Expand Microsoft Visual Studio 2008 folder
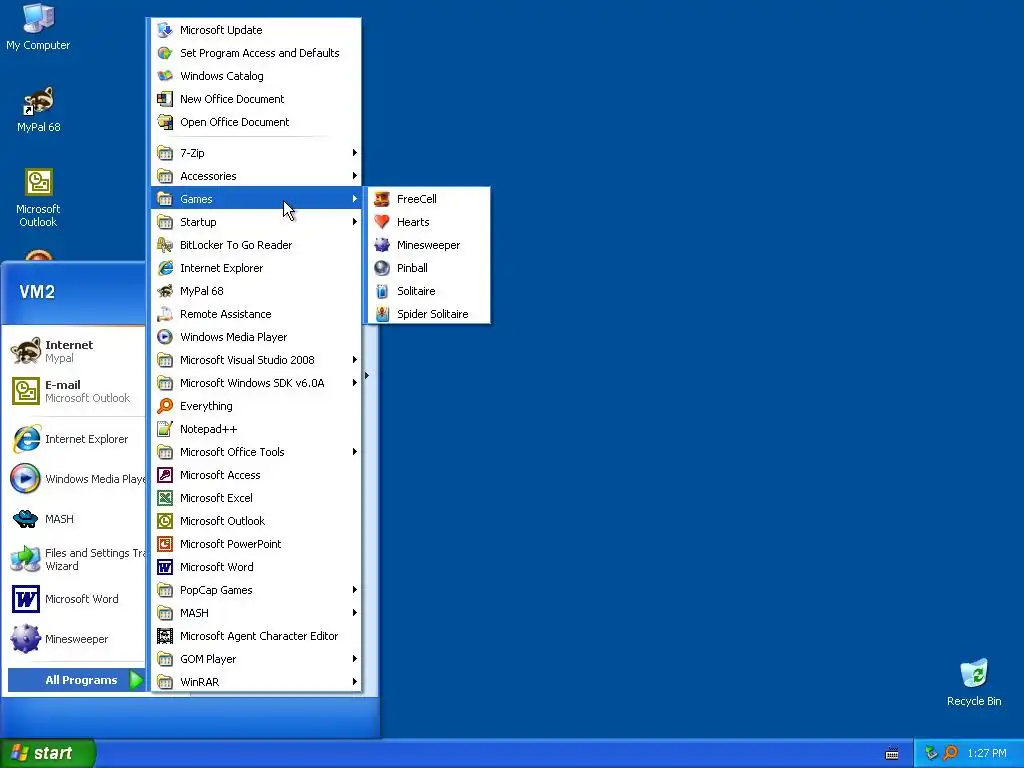The height and width of the screenshot is (768, 1024). [x=256, y=360]
